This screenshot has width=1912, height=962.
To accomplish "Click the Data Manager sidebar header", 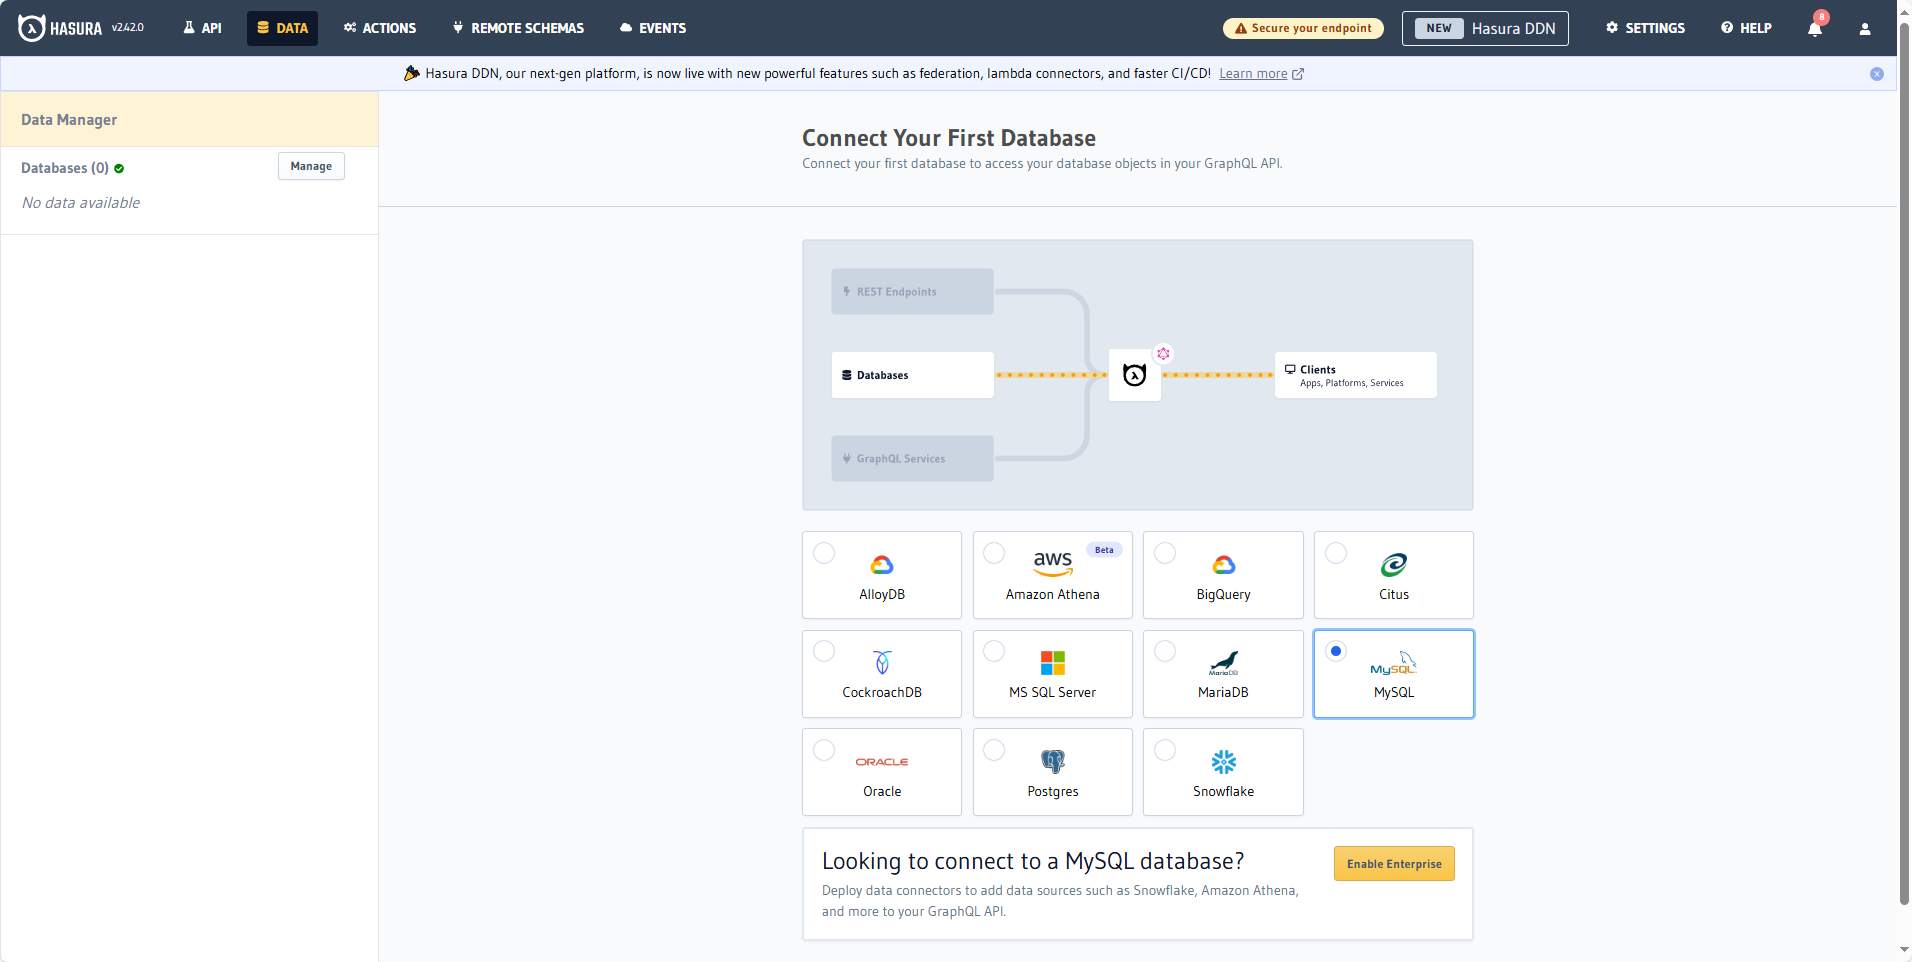I will coord(190,120).
